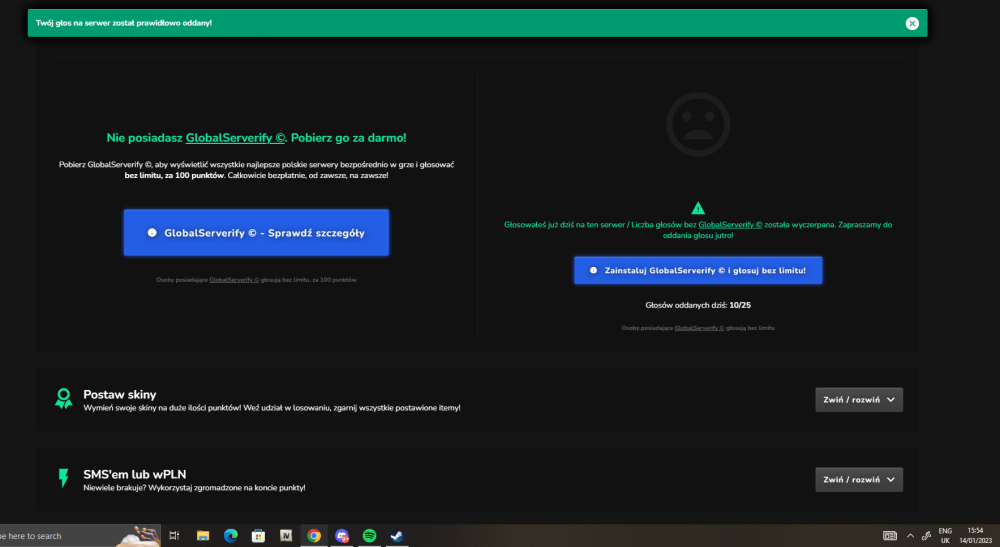Open GlobalServerify link in vote-limit warning text

(730, 224)
